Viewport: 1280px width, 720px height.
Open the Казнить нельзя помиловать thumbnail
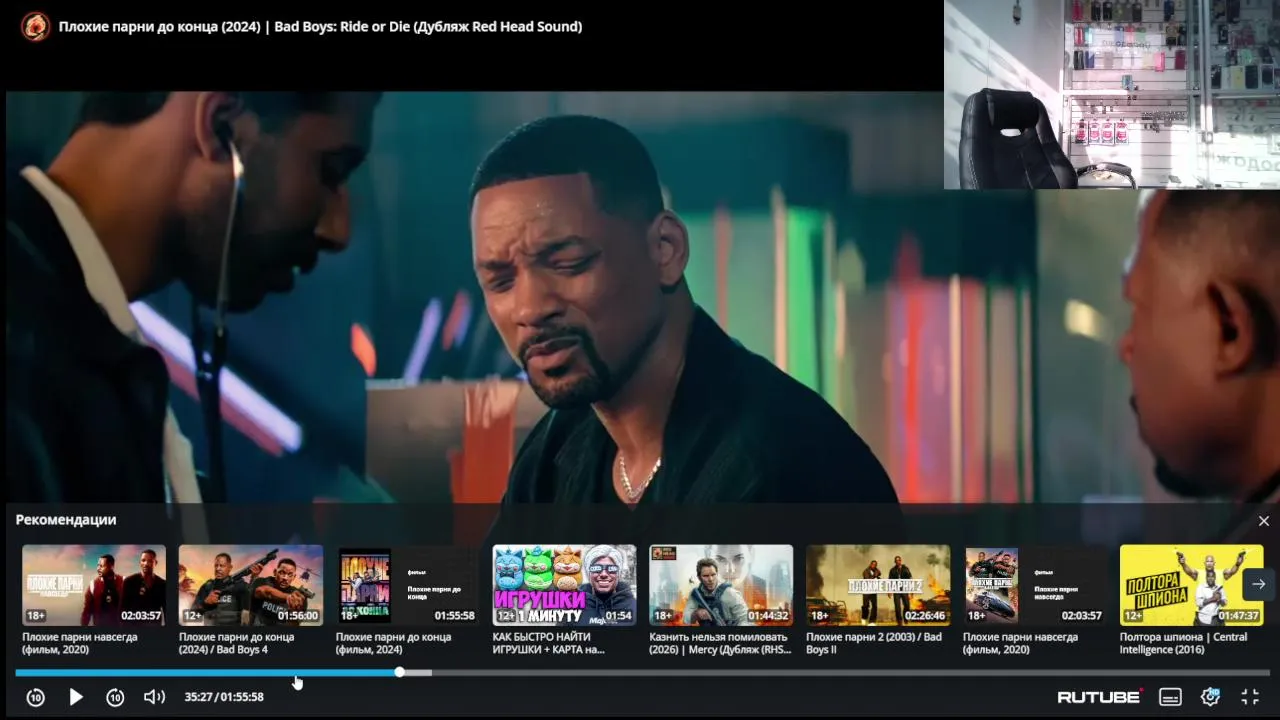coord(721,585)
